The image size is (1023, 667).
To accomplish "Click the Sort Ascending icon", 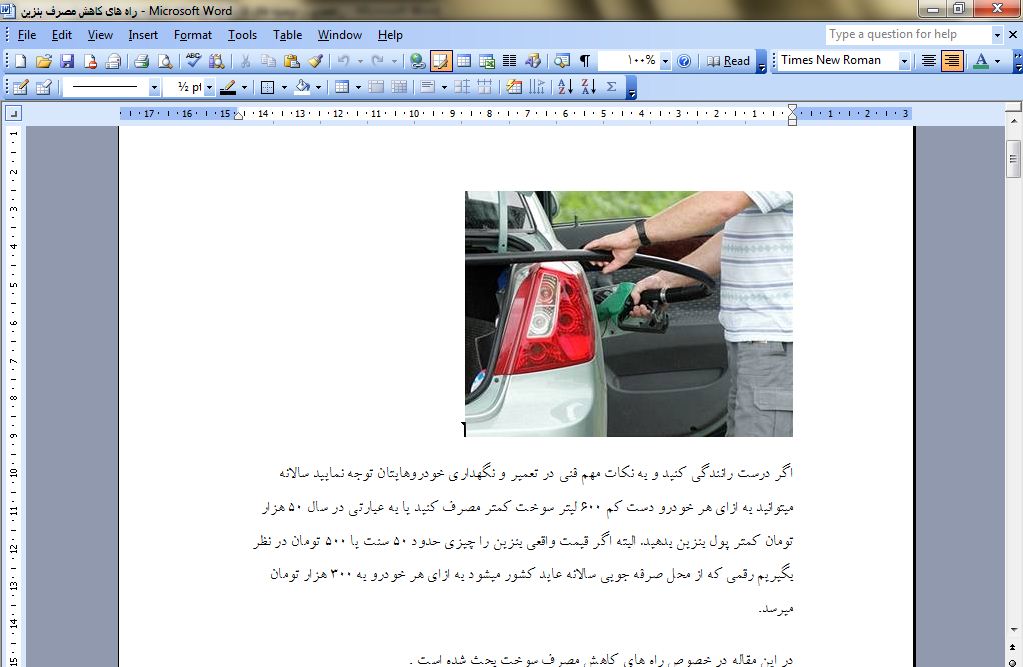I will [564, 87].
